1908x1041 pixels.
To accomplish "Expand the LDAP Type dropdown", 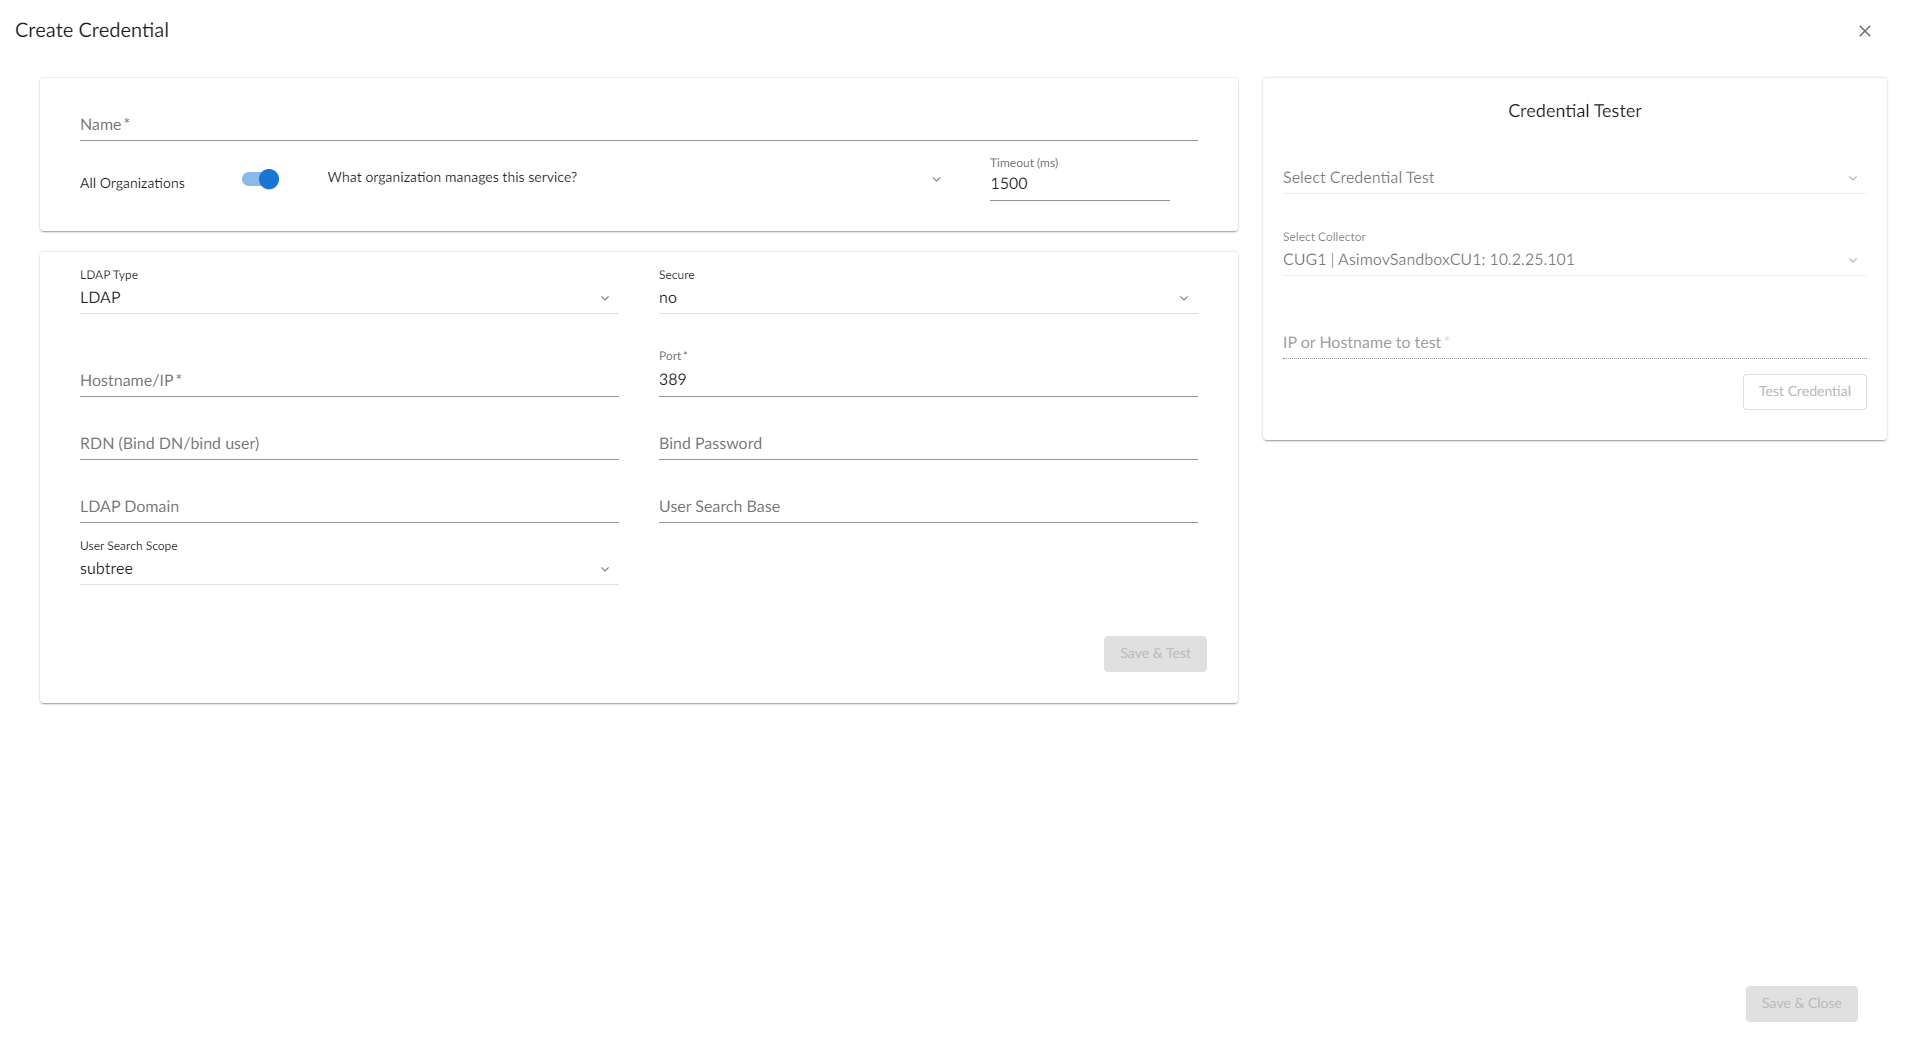I will [x=348, y=298].
